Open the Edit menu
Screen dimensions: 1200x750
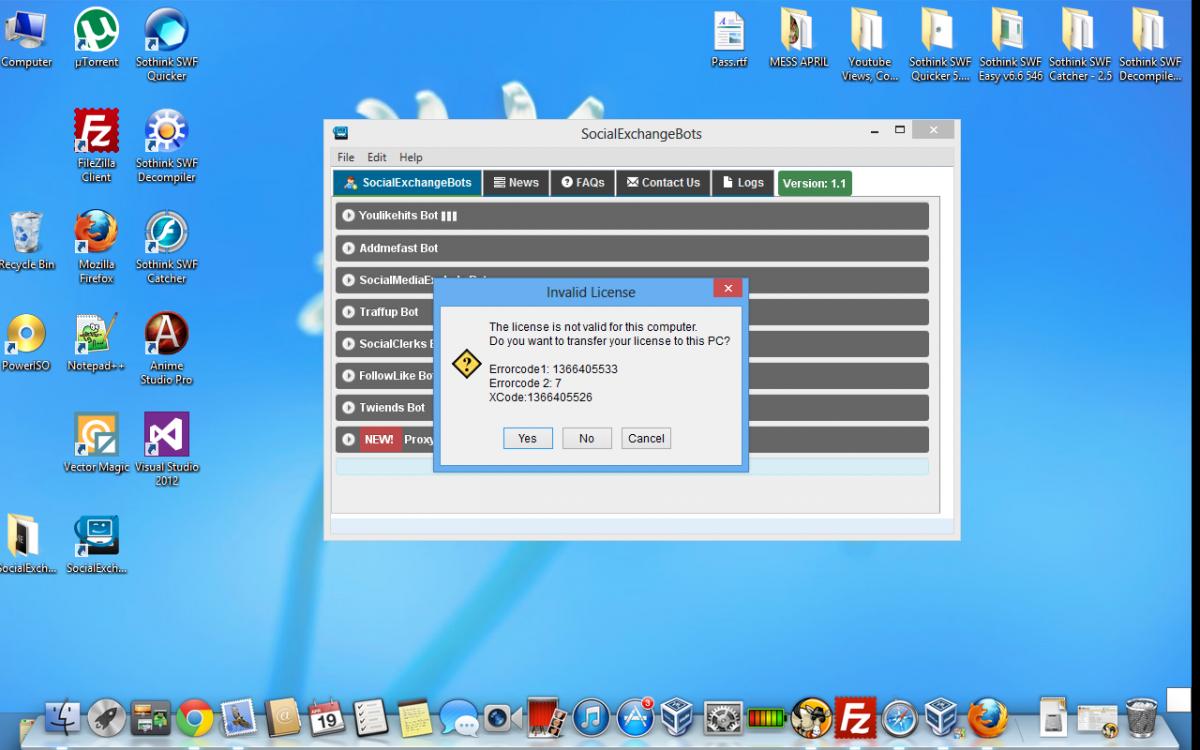point(377,157)
